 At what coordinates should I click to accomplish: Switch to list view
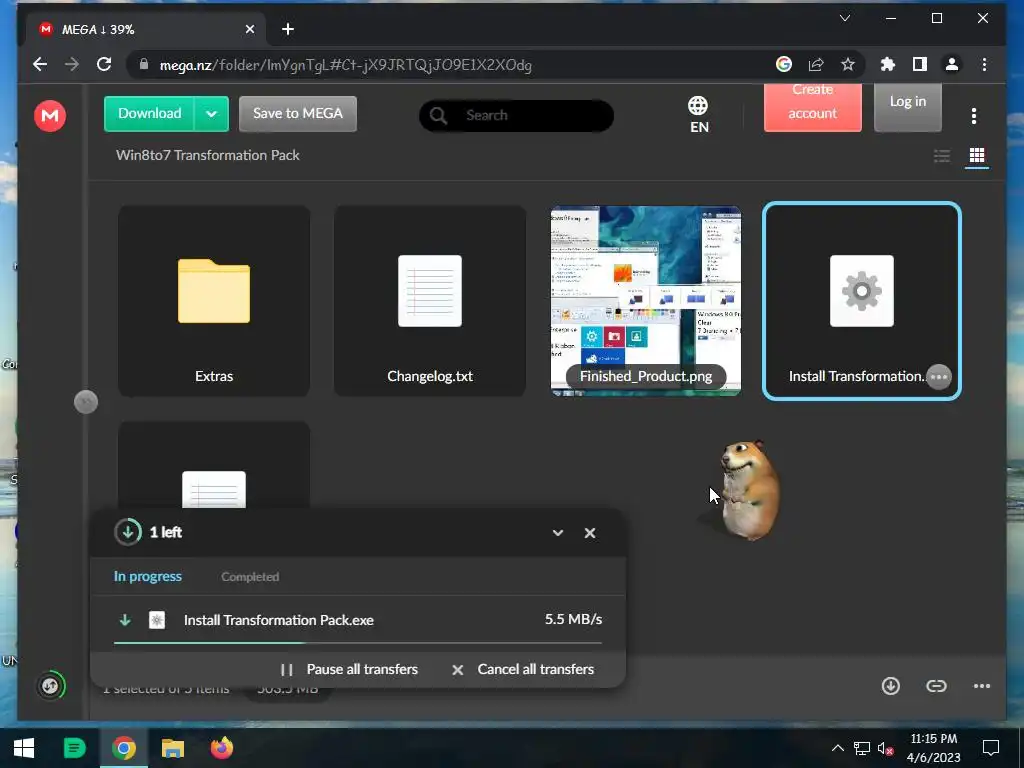(942, 155)
